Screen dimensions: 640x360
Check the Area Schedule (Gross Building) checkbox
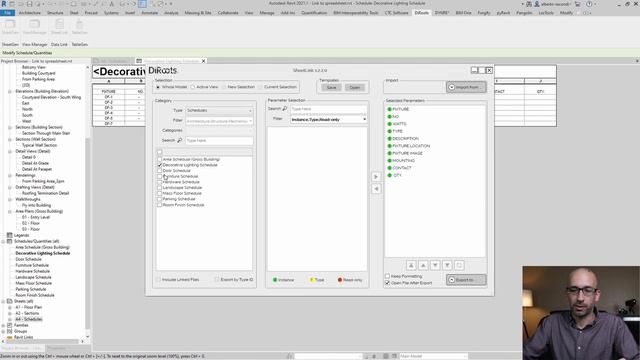[x=160, y=159]
